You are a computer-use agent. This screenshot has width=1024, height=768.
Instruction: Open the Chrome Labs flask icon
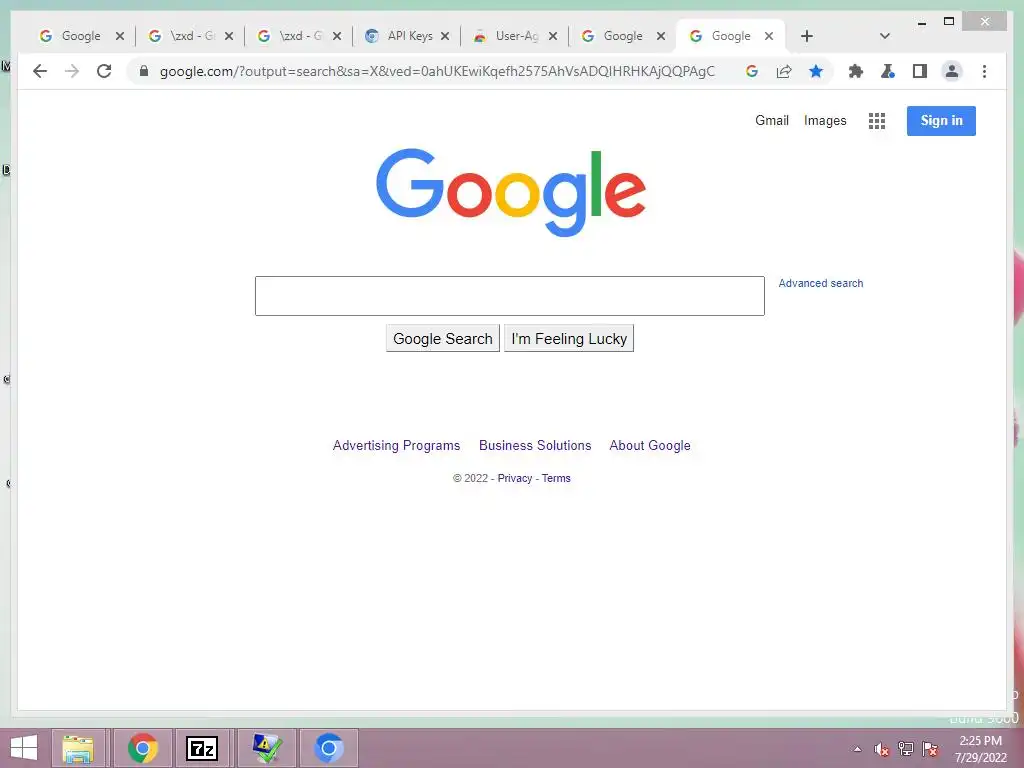click(888, 71)
